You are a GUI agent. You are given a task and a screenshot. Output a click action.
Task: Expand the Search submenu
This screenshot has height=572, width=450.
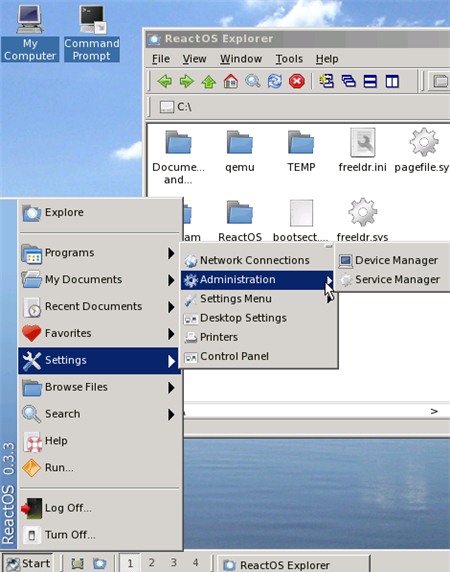coord(100,414)
